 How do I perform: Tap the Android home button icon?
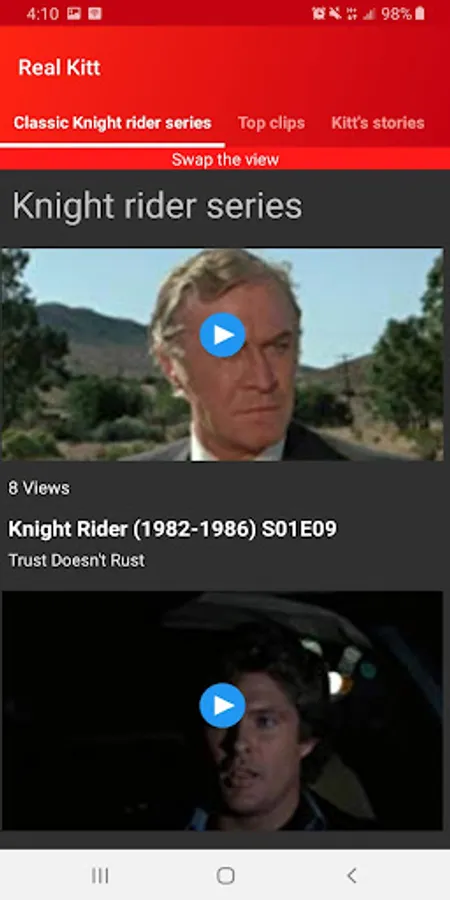pyautogui.click(x=225, y=875)
